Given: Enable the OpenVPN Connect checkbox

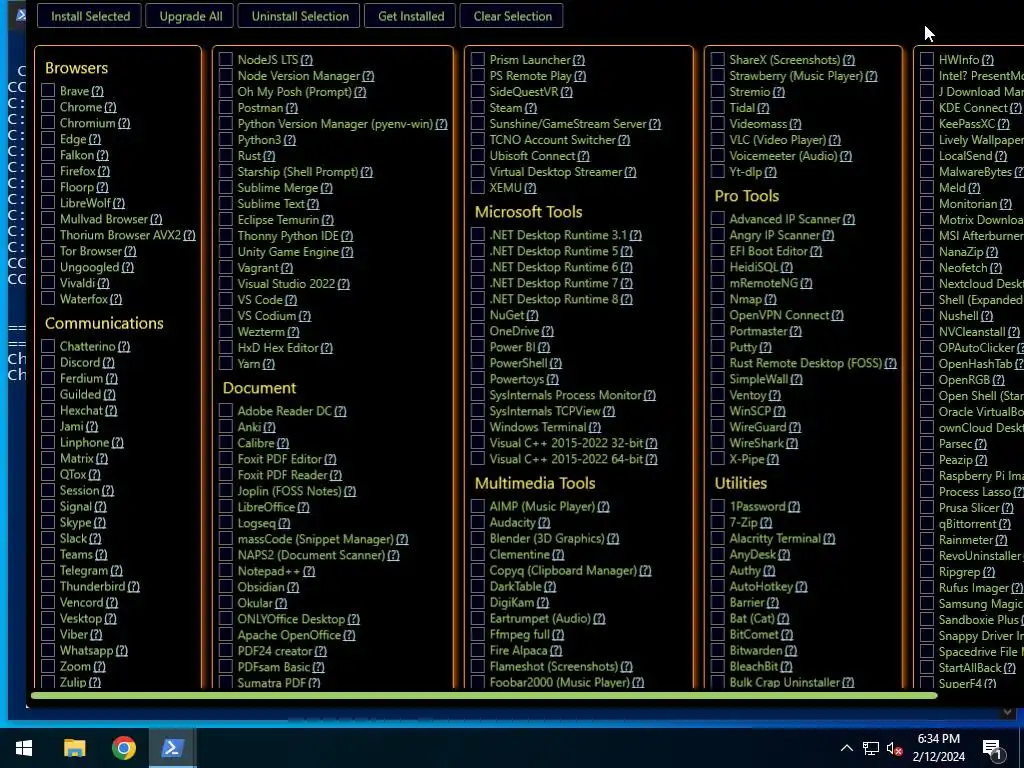Looking at the screenshot, I should click(718, 315).
